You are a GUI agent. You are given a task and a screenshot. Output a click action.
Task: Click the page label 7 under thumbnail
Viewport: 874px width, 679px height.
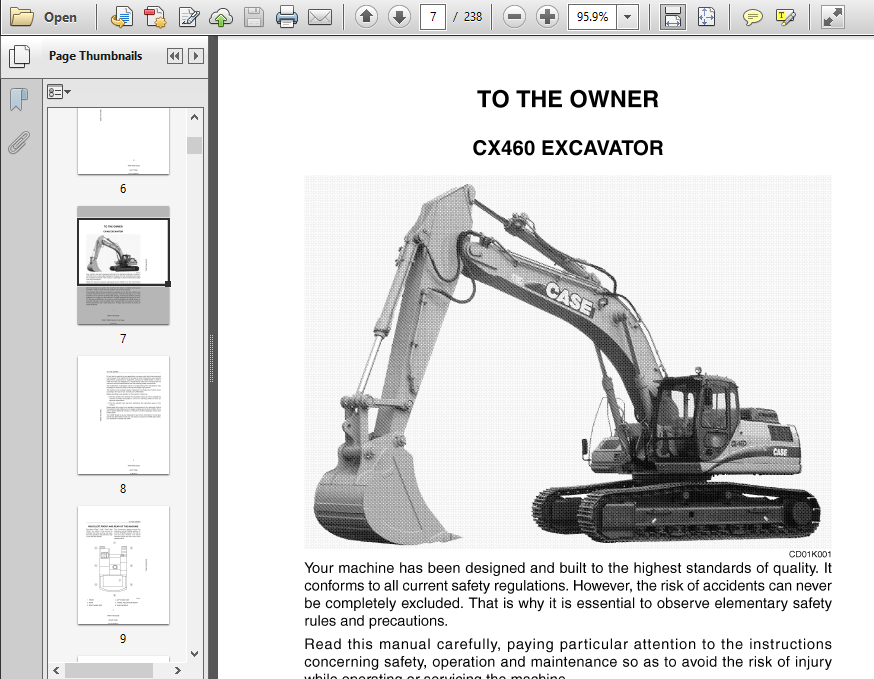pos(123,338)
